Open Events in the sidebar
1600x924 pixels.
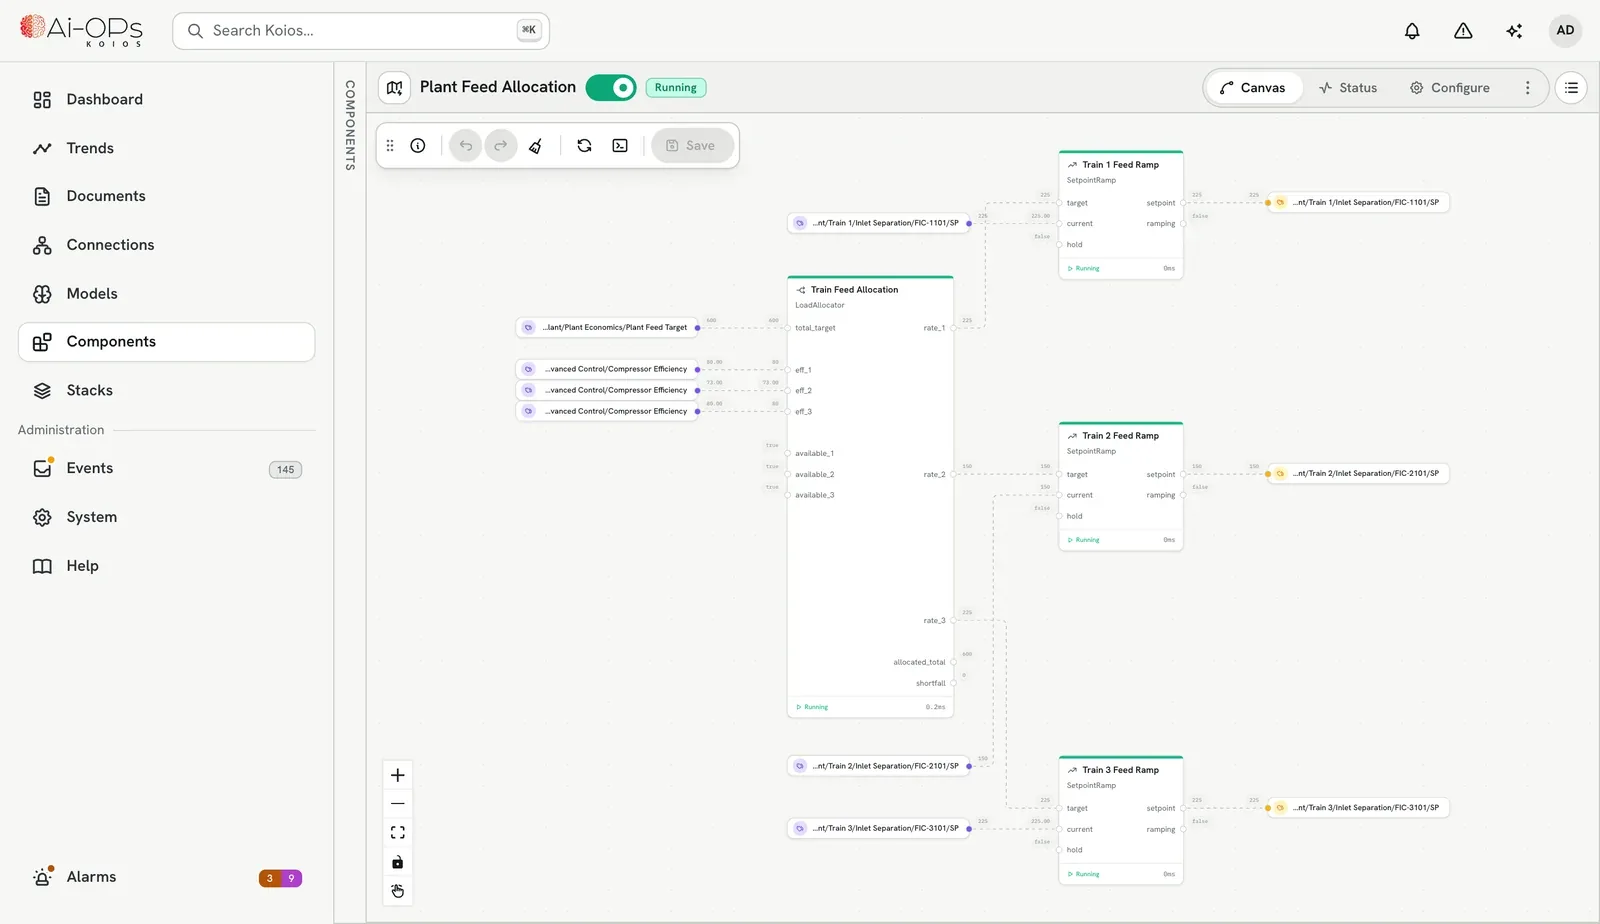pyautogui.click(x=166, y=468)
